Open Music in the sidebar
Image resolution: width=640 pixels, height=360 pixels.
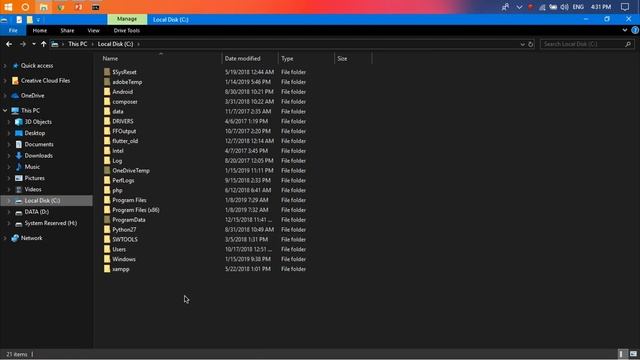point(32,167)
